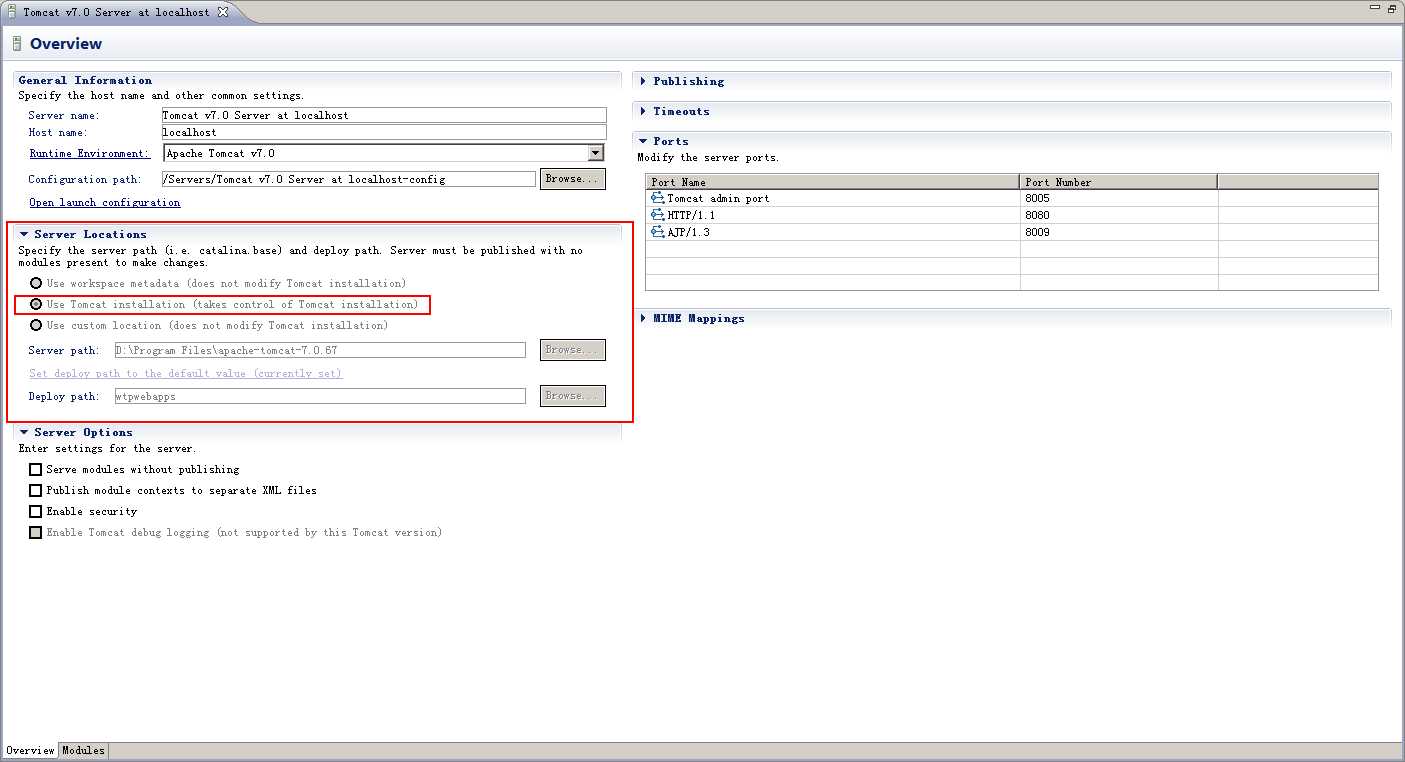Image resolution: width=1405 pixels, height=762 pixels.
Task: Browse for the Configuration path
Action: [573, 179]
